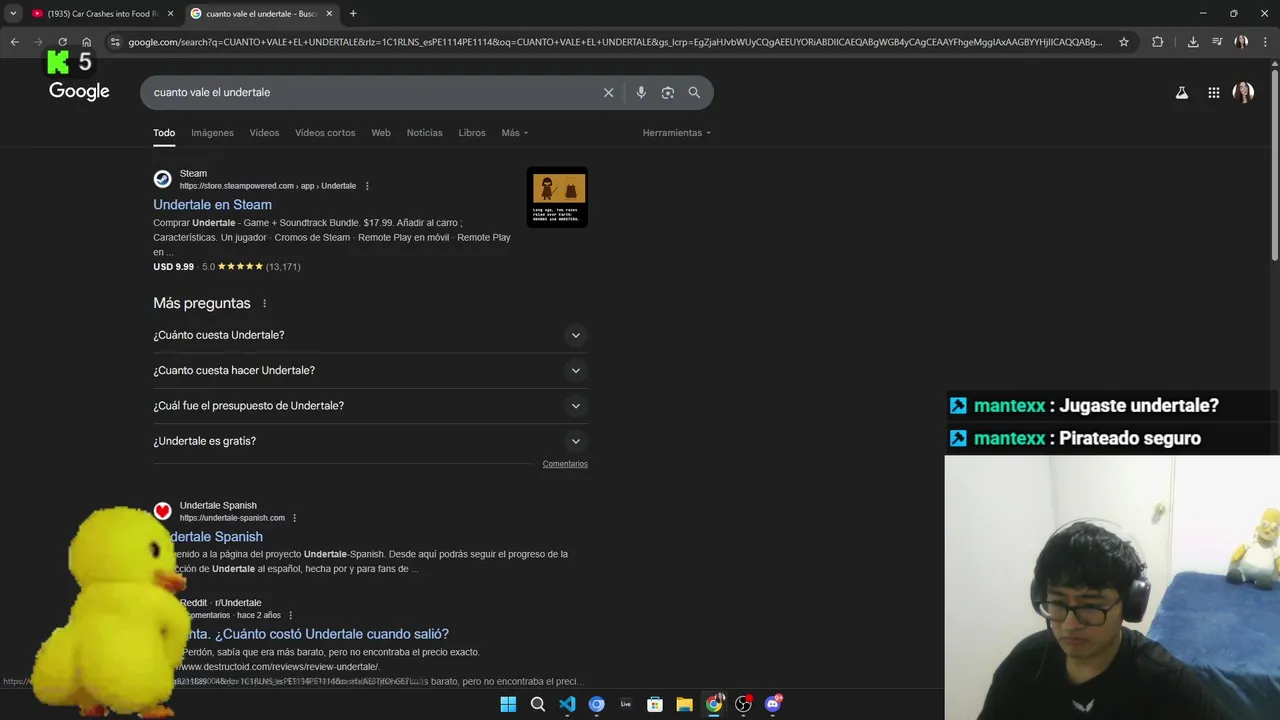This screenshot has width=1280, height=720.
Task: Open Discord from the taskbar
Action: point(773,704)
